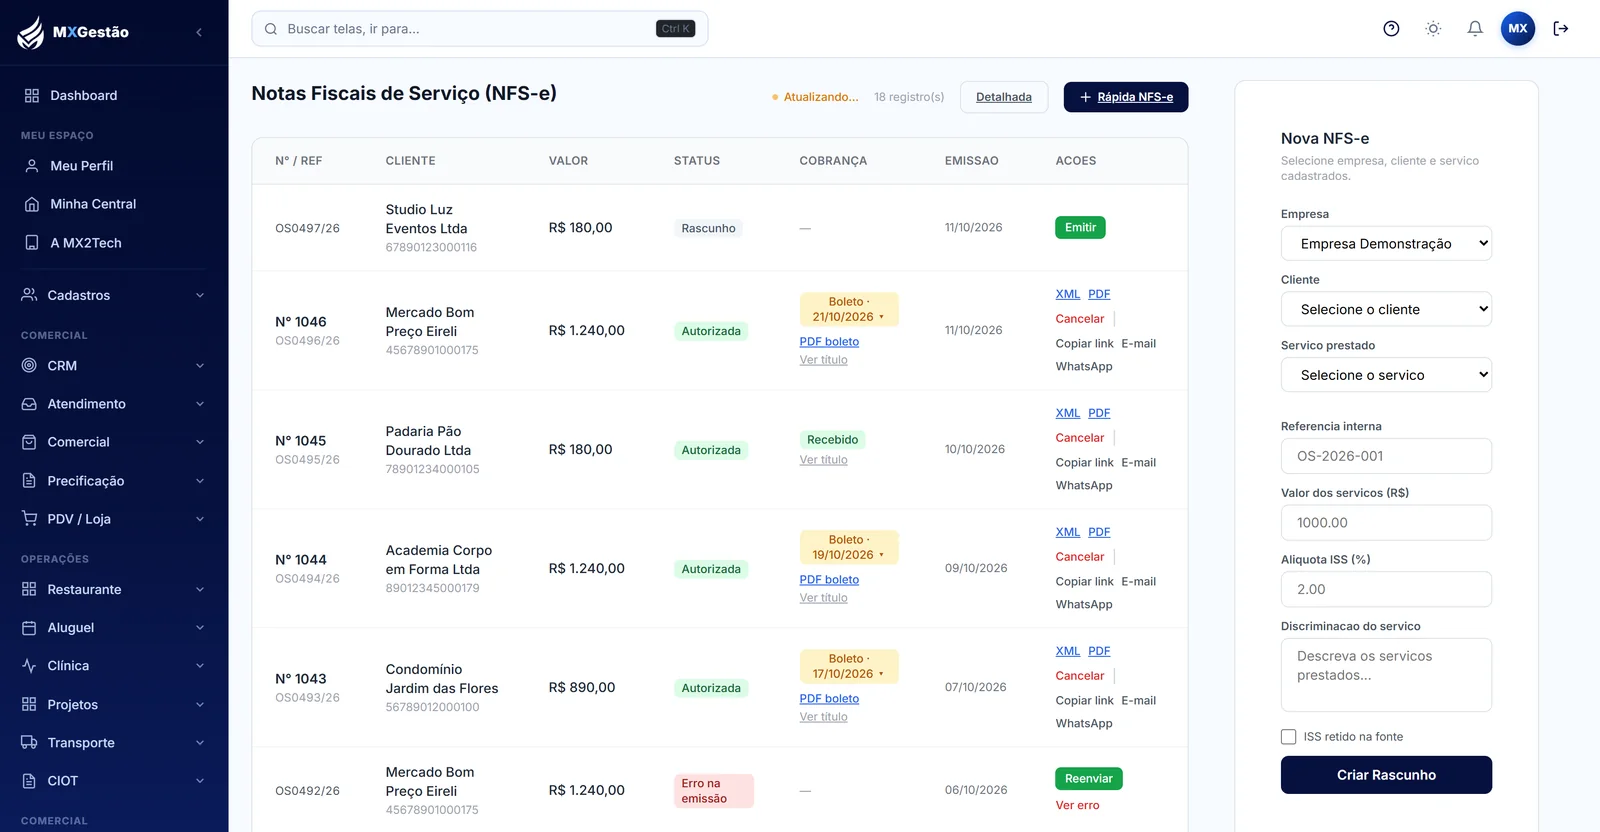Collapse the sidebar with the chevron icon
The image size is (1600, 832).
(199, 32)
